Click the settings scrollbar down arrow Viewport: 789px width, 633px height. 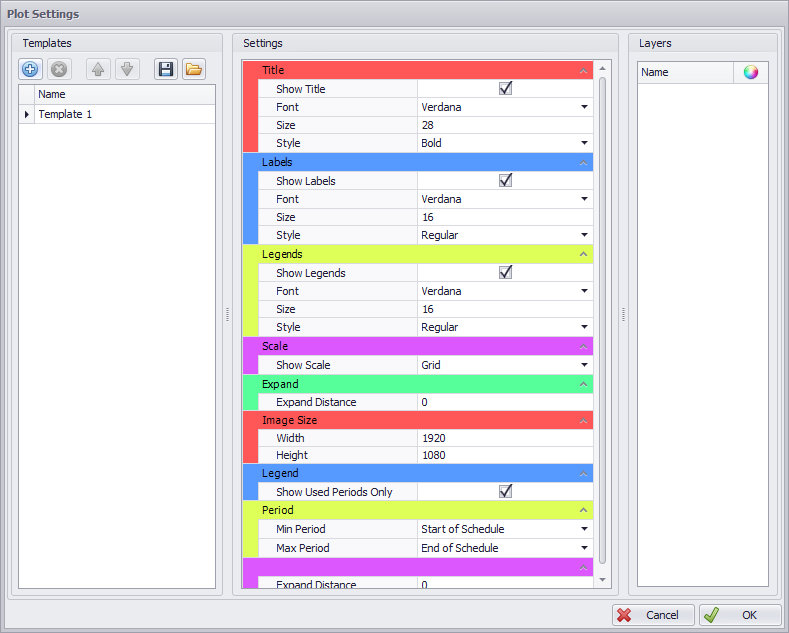point(602,579)
